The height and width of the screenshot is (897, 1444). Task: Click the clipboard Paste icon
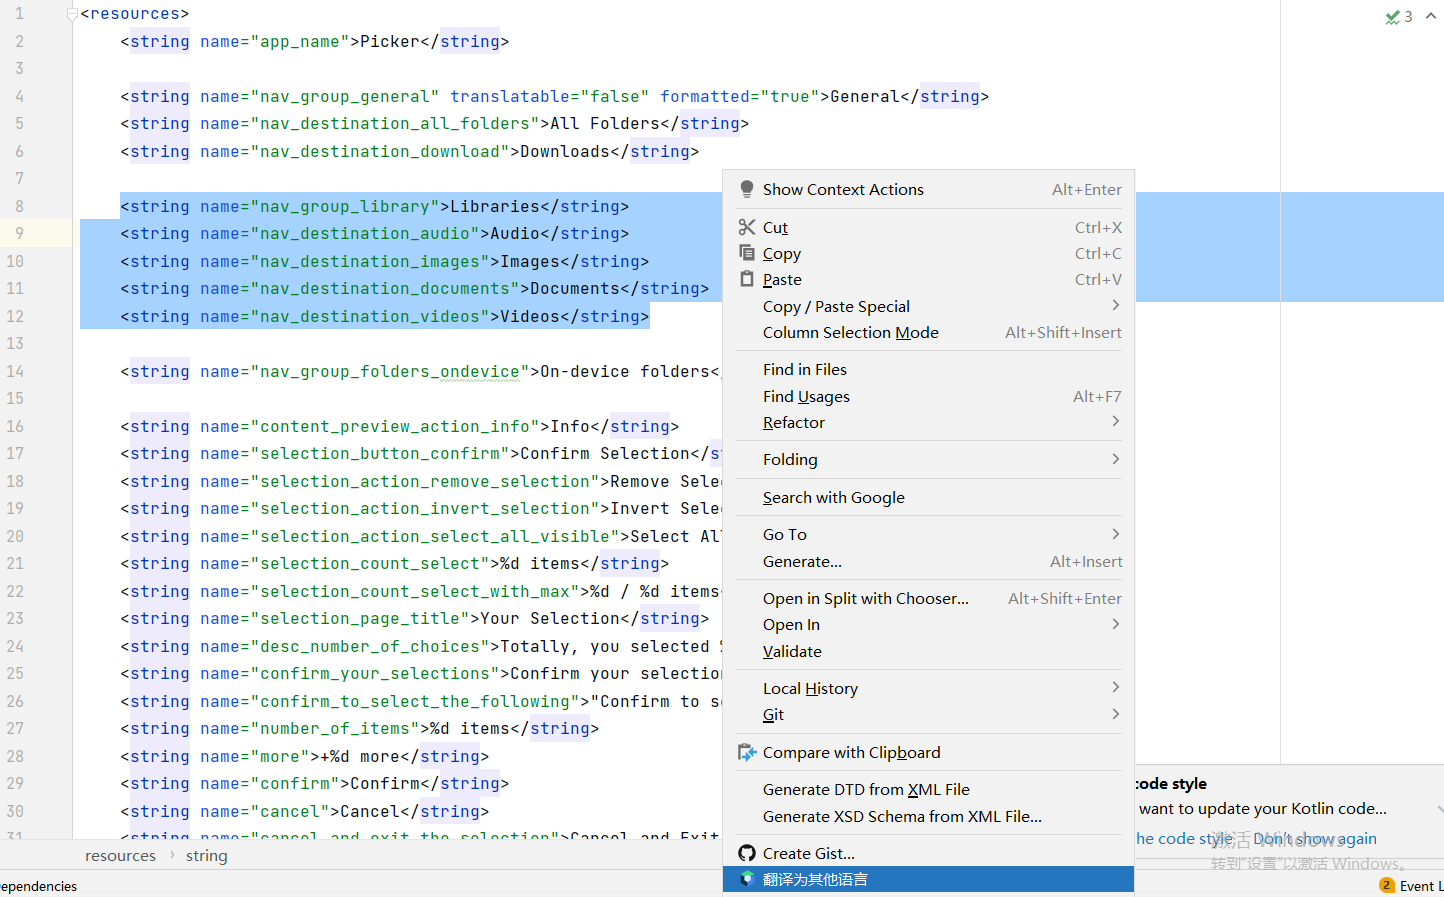pos(746,279)
